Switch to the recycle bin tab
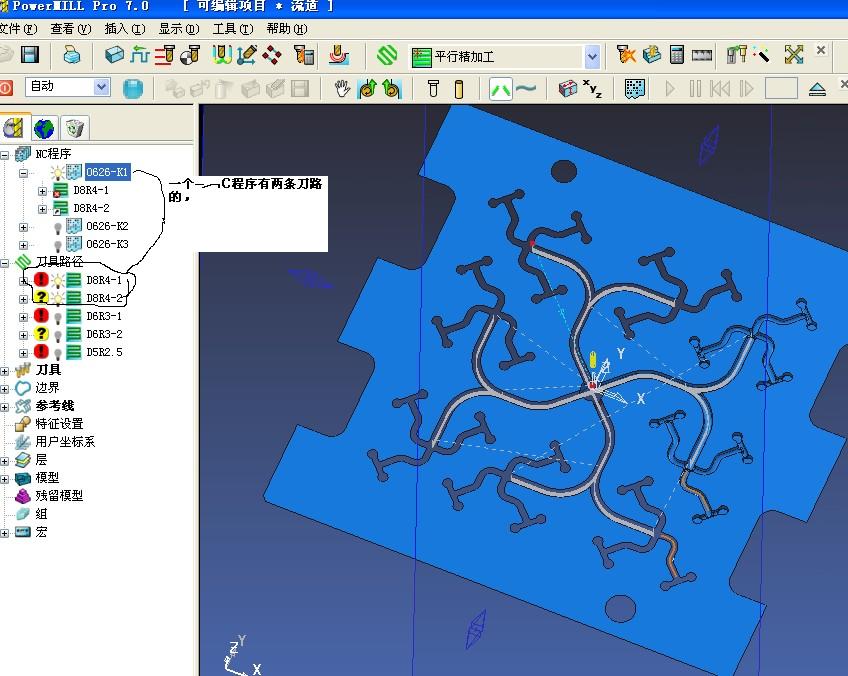This screenshot has width=848, height=676. click(x=75, y=129)
